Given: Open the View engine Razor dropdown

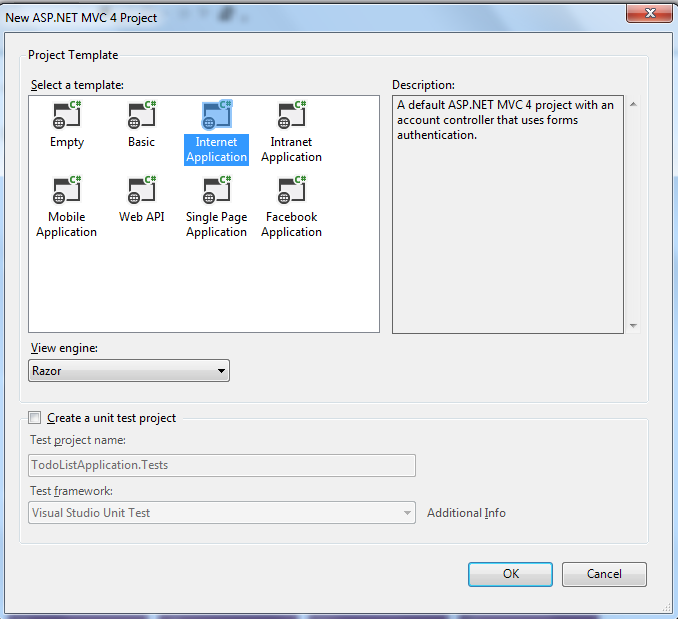Looking at the screenshot, I should (x=129, y=370).
